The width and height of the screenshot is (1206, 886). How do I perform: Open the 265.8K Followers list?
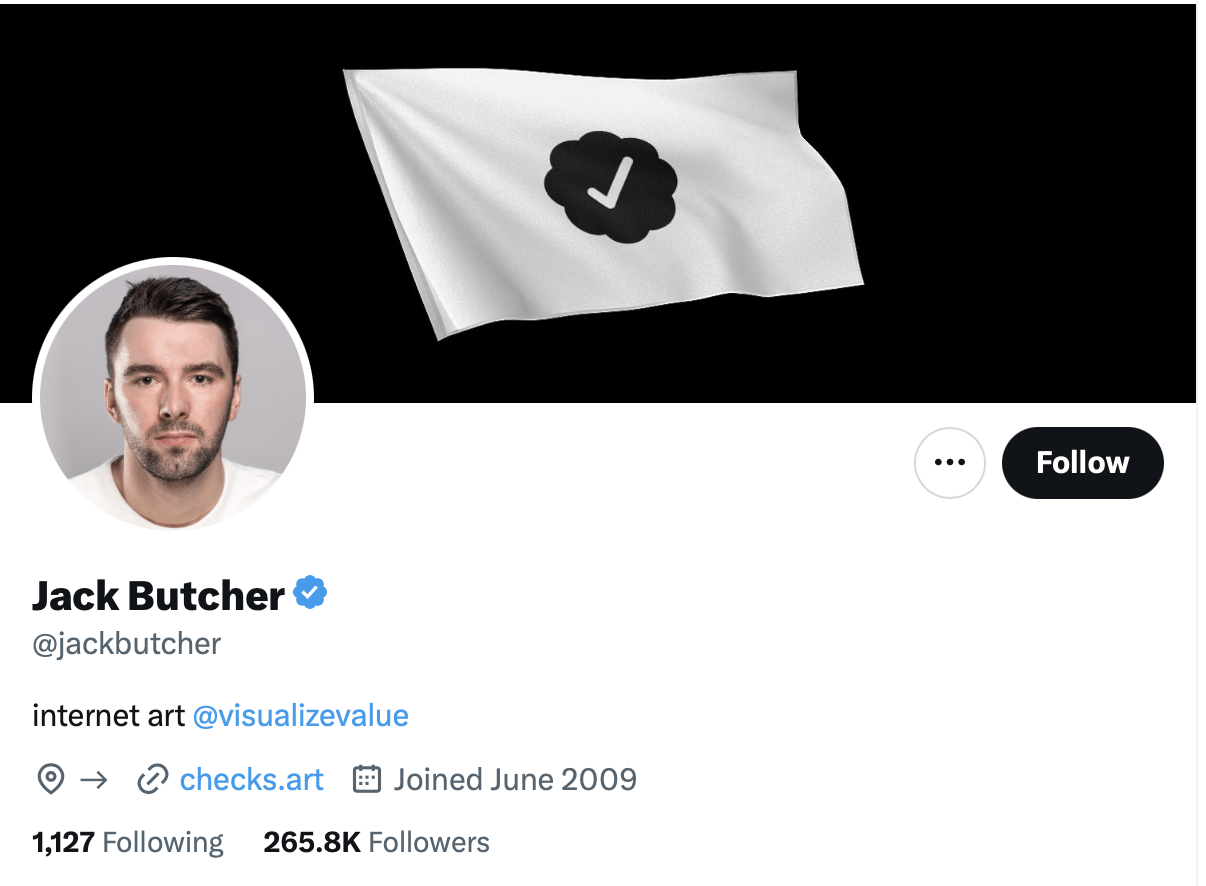tap(376, 842)
